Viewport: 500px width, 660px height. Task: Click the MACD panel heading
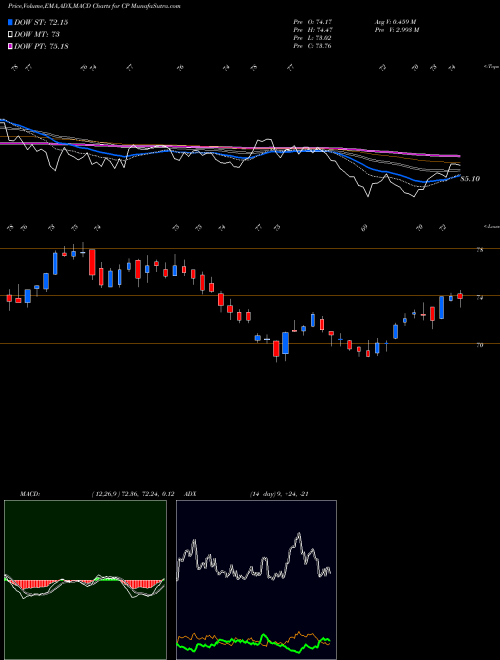click(x=30, y=494)
